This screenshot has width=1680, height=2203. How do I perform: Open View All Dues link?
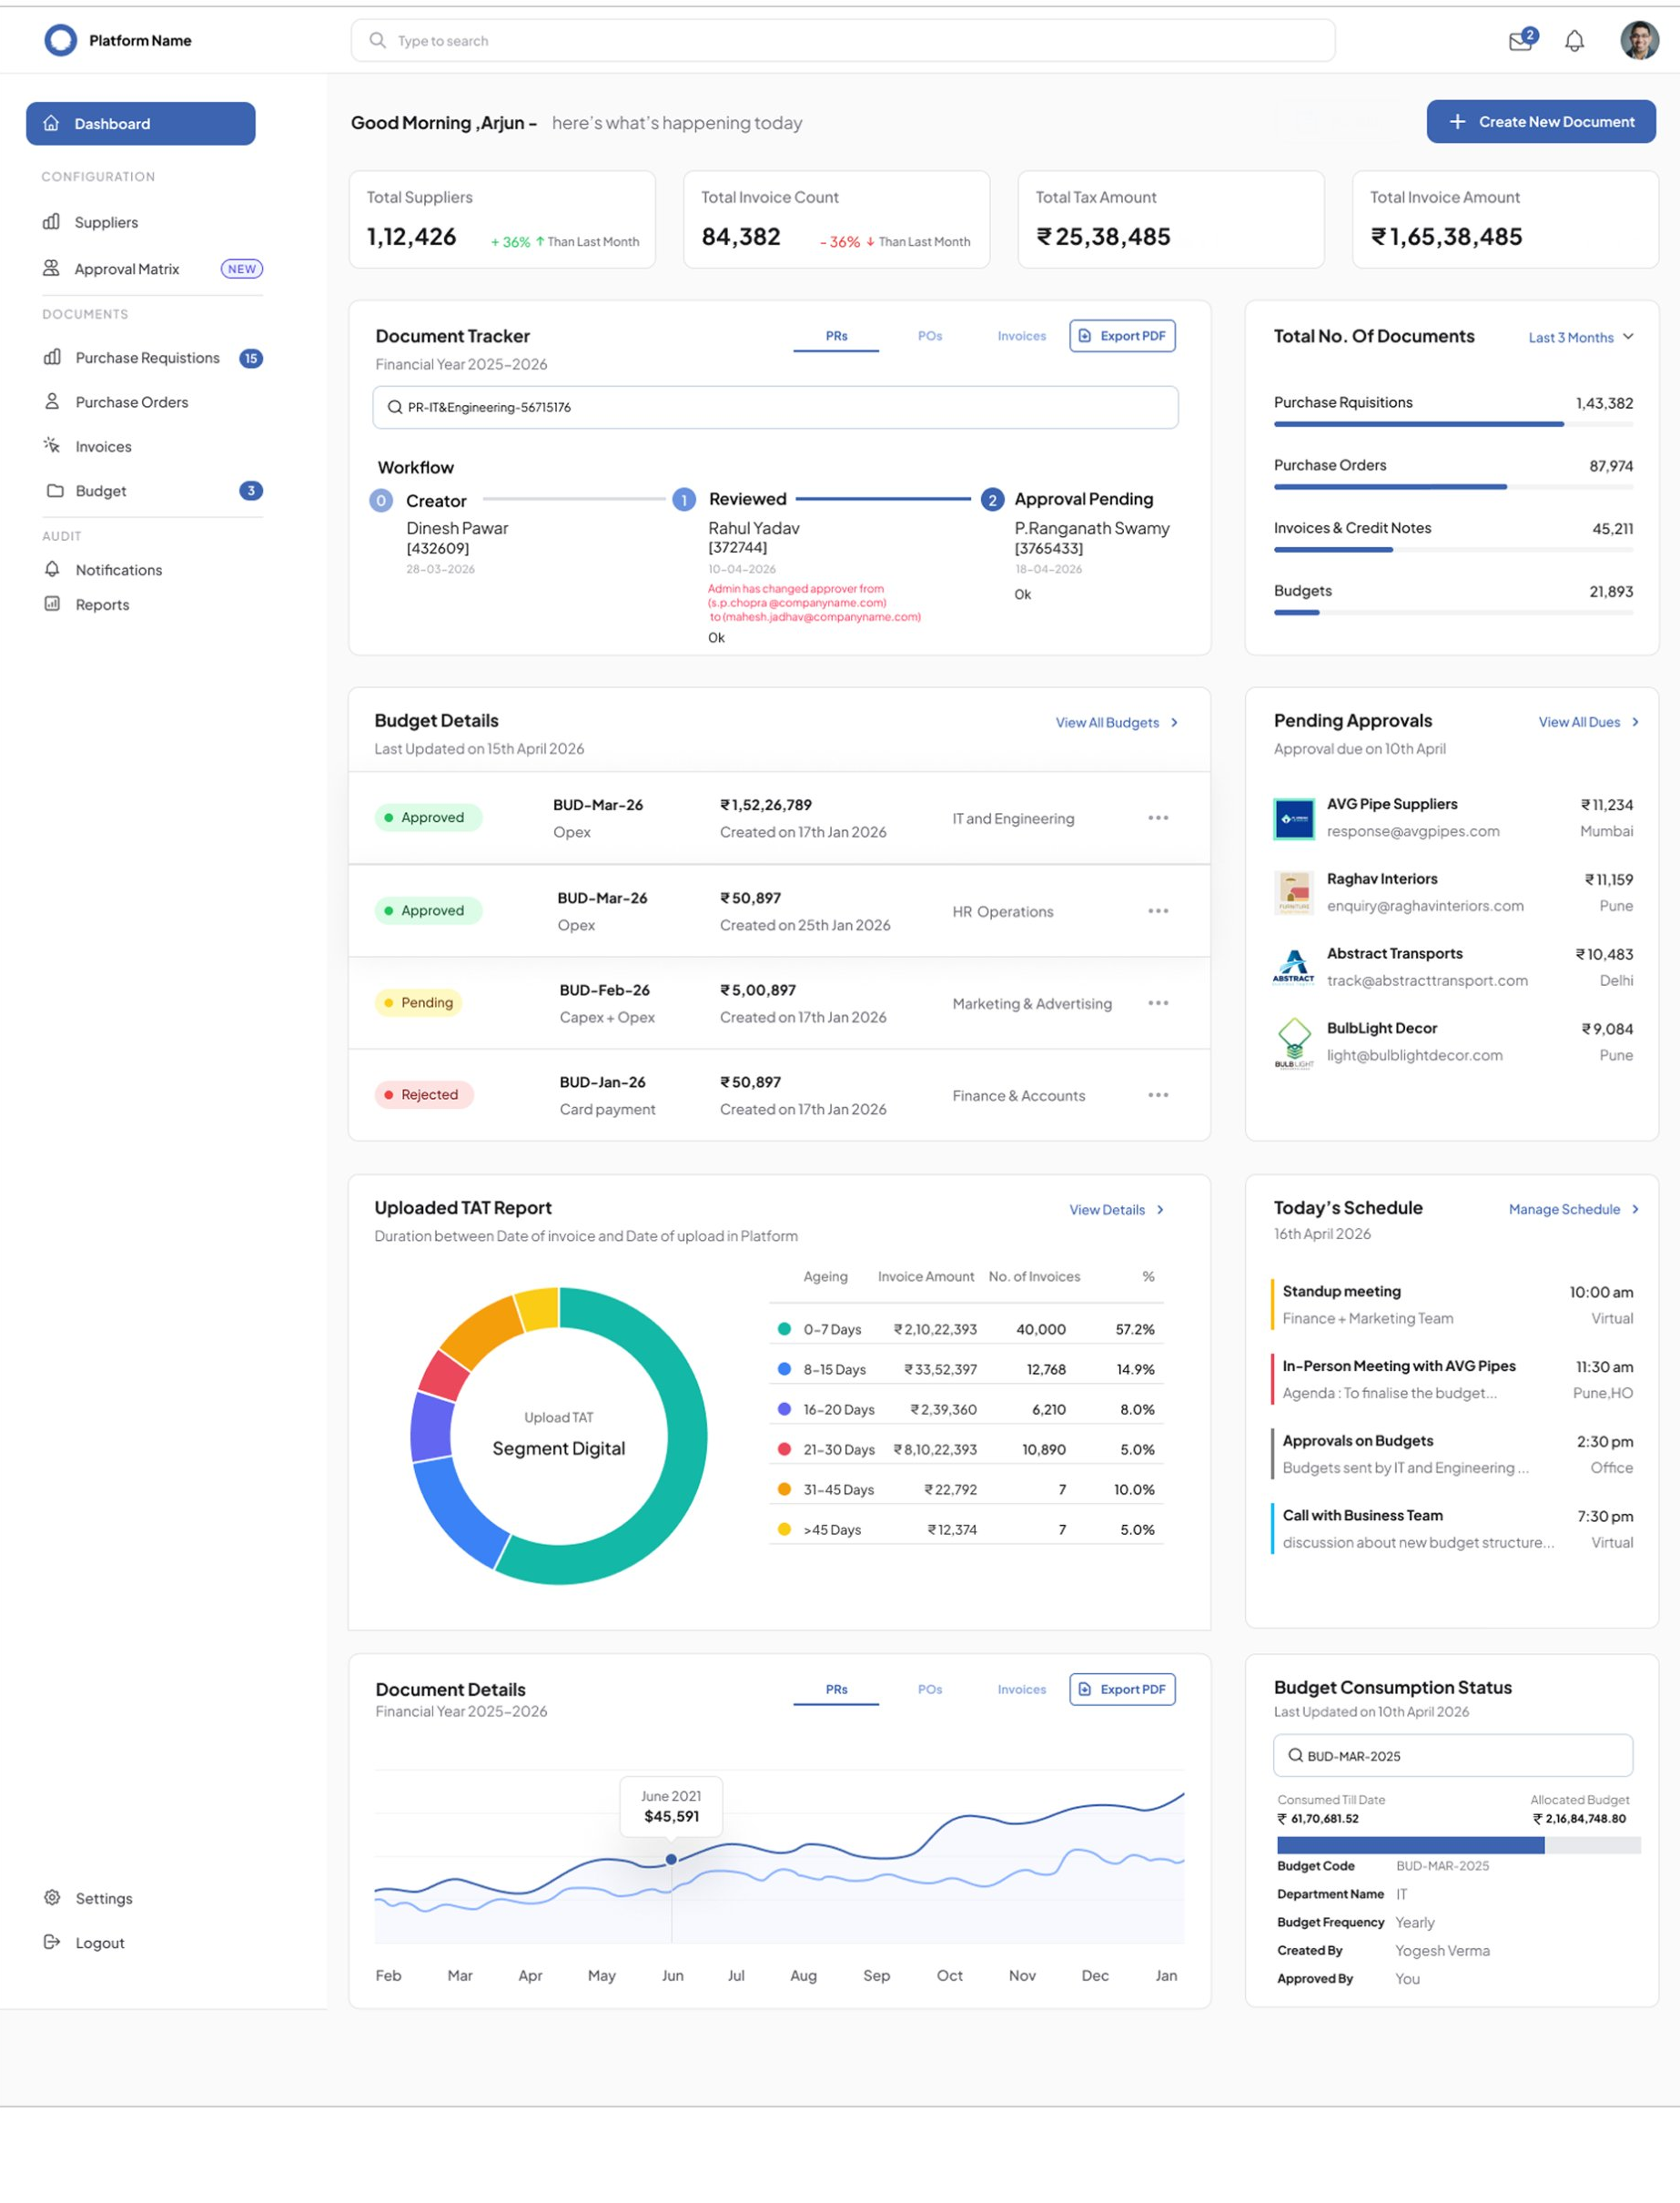click(1588, 722)
